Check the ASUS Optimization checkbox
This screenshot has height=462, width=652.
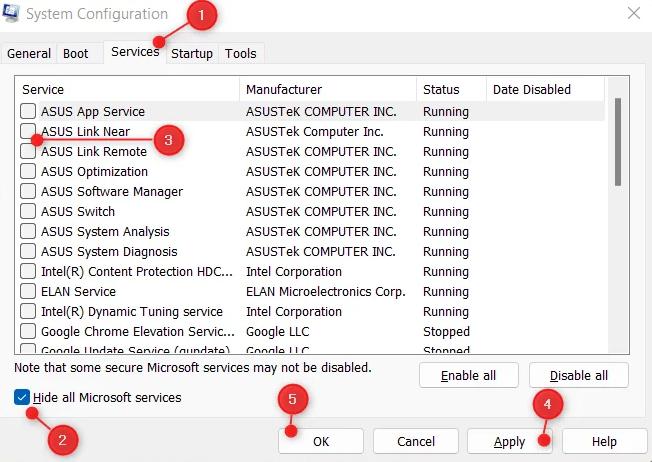(x=28, y=171)
